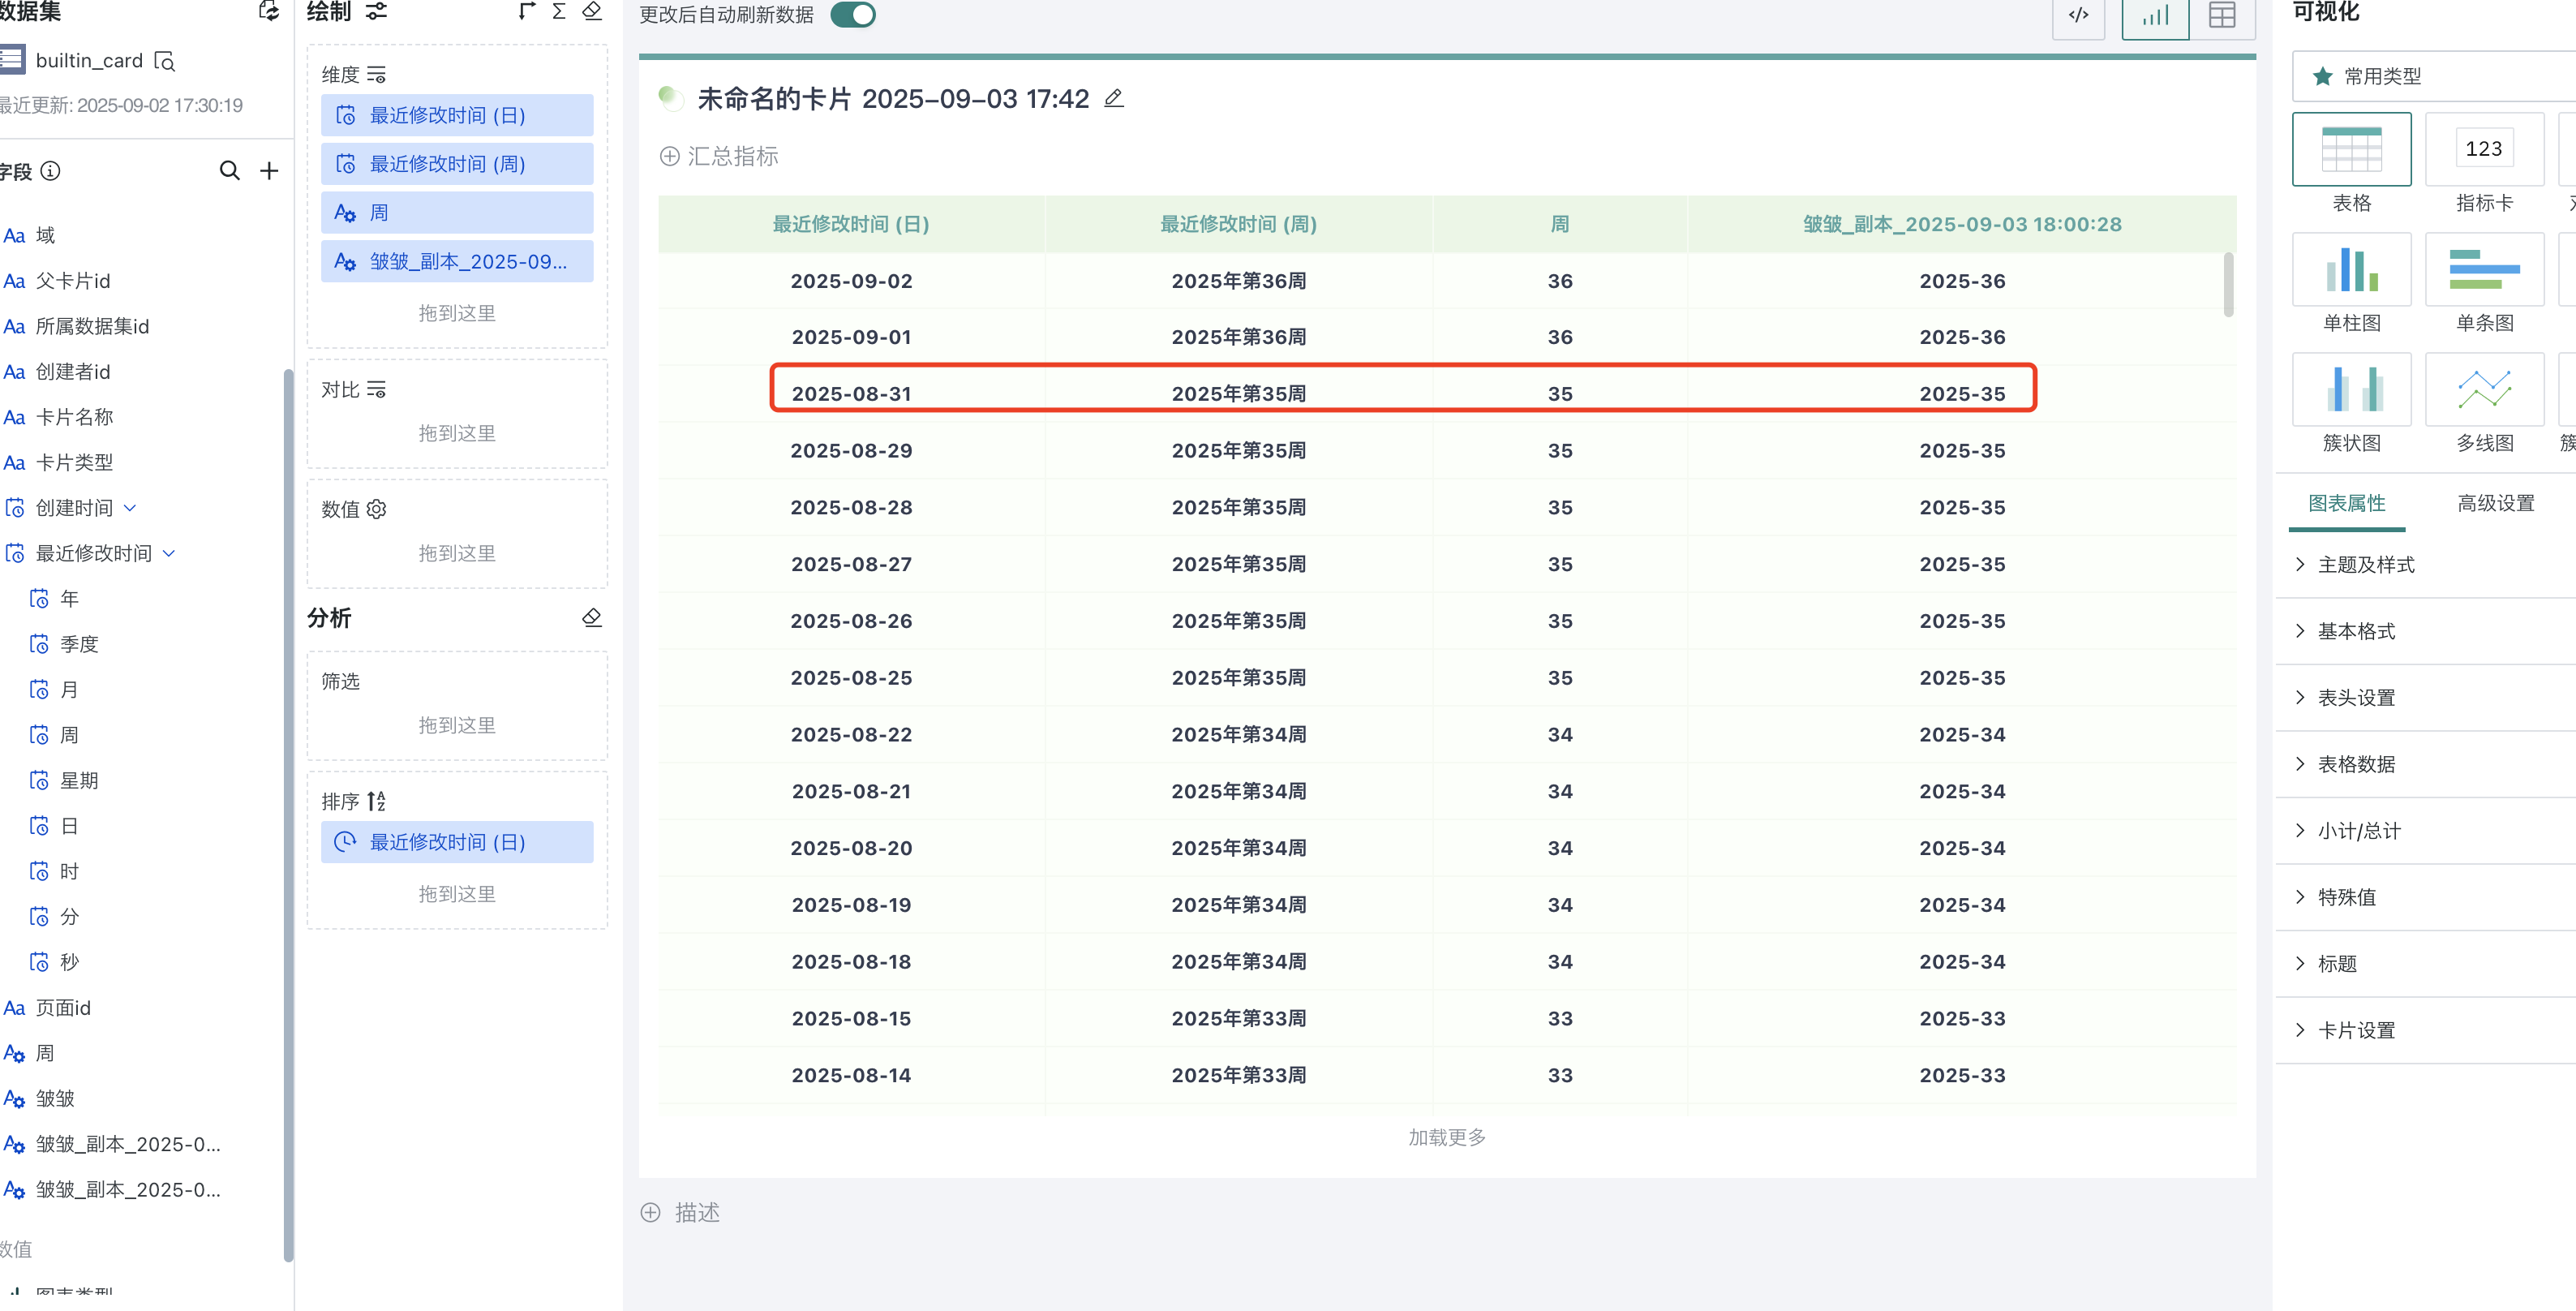Collapse the 最近修改时间 field tree
Screen dimensions: 2576x1311
pyautogui.click(x=169, y=553)
